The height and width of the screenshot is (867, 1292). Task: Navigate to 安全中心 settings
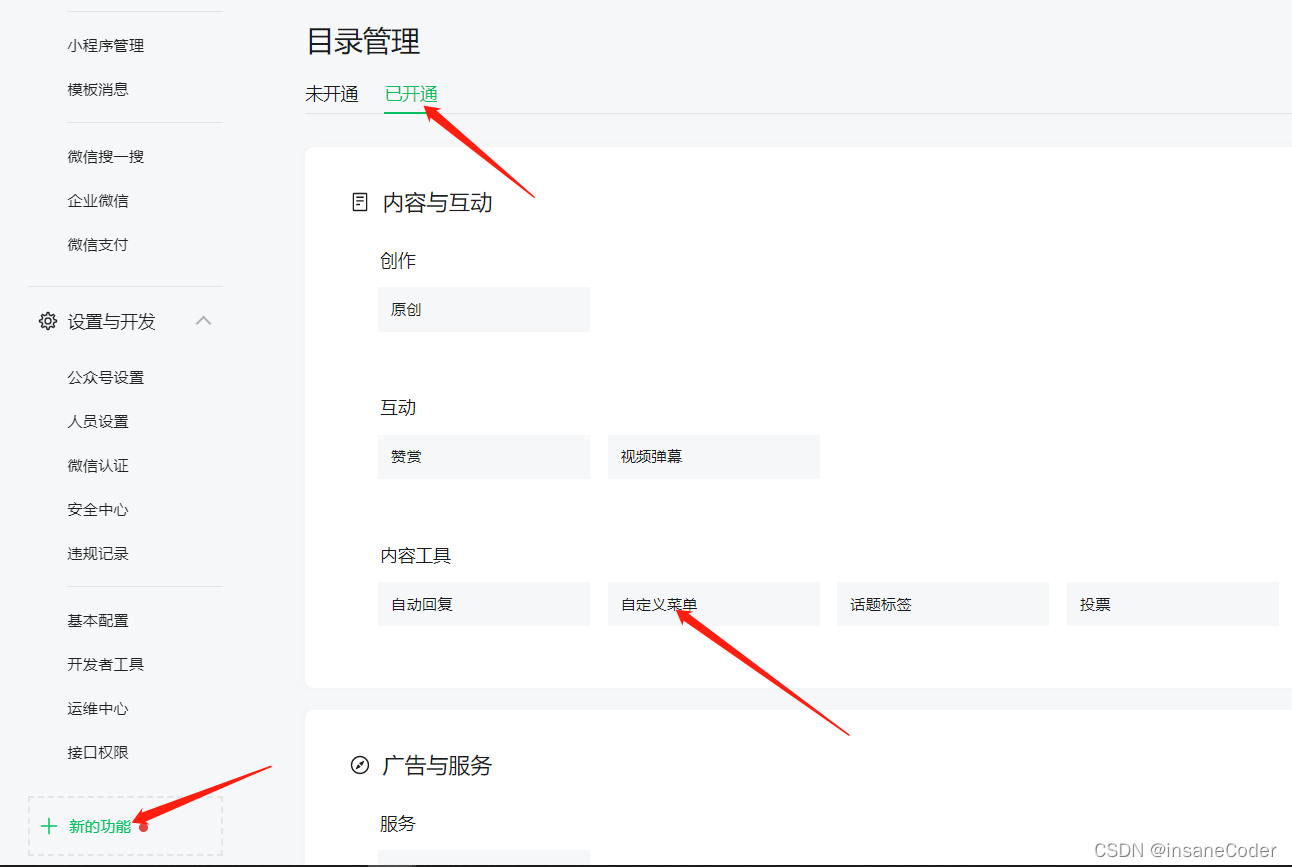pyautogui.click(x=97, y=508)
